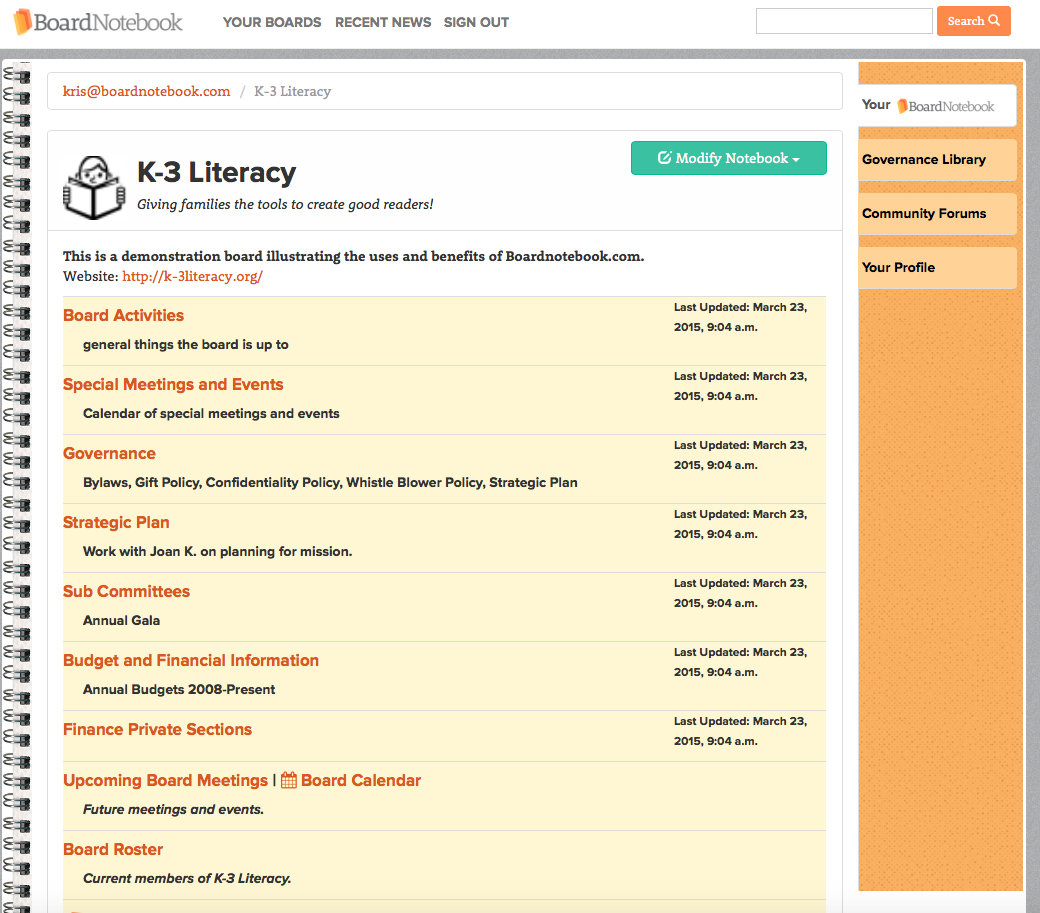
Task: Click the K-3 Literacy breadcrumb text
Action: tap(292, 91)
